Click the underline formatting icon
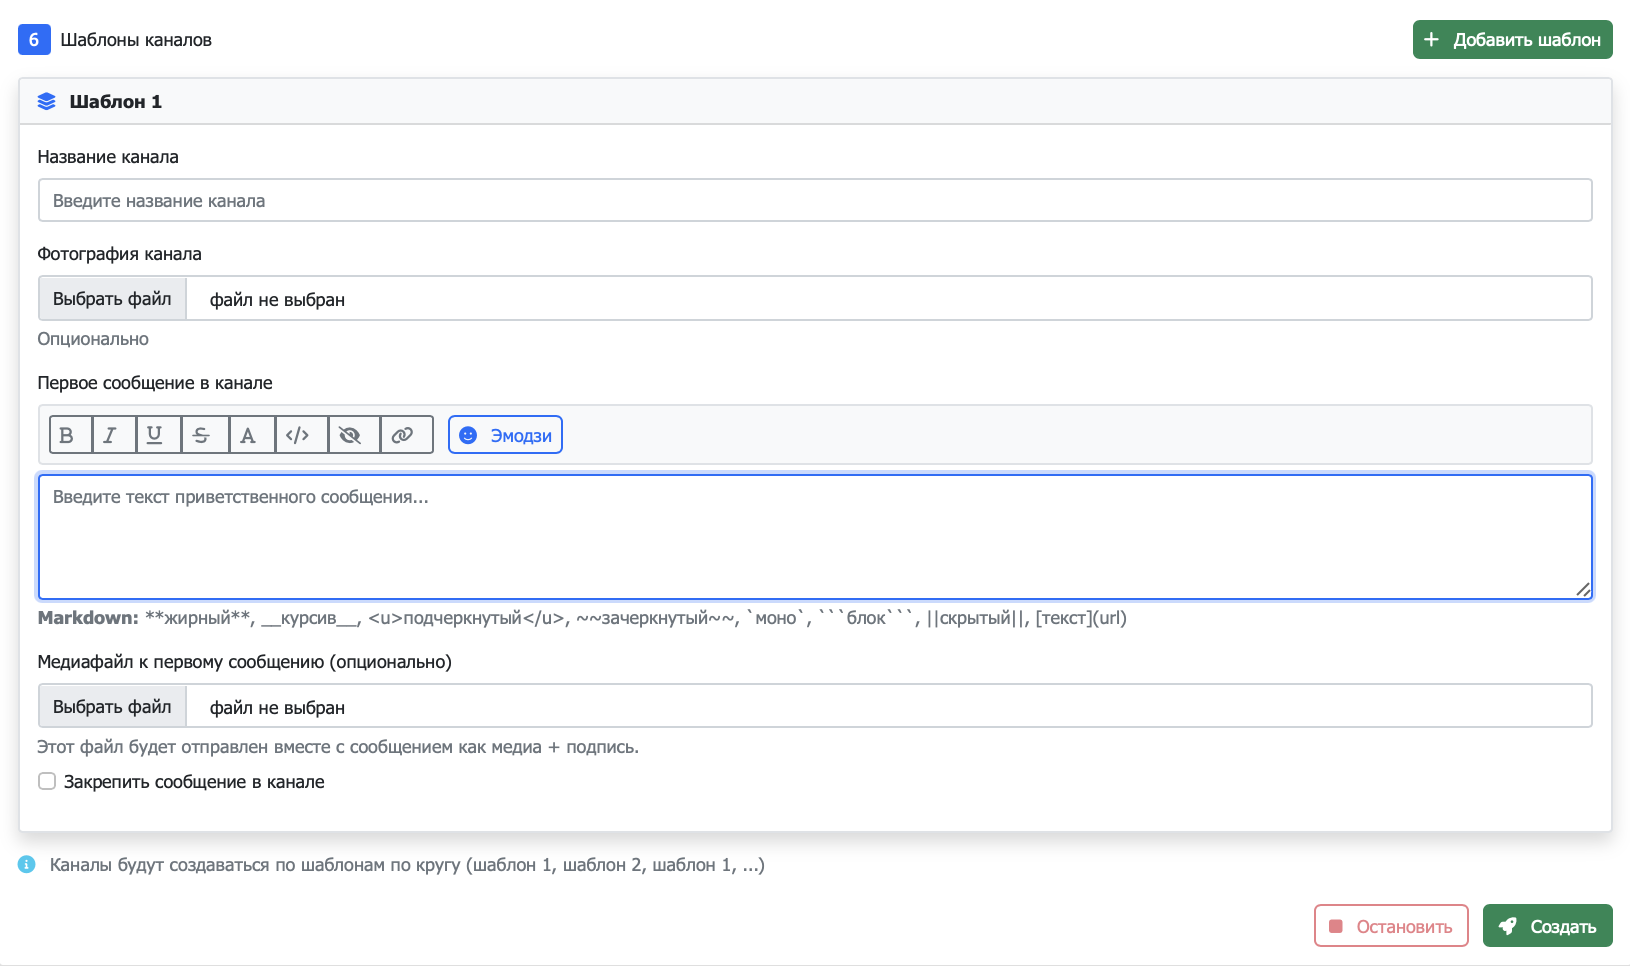Screen dimensions: 1630x966 click(155, 435)
